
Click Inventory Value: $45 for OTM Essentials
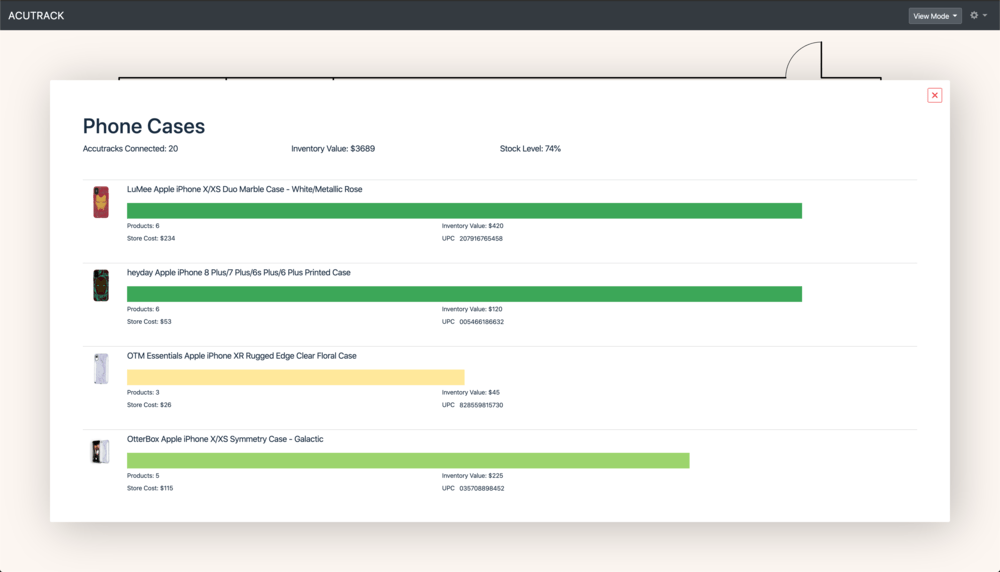coord(471,392)
